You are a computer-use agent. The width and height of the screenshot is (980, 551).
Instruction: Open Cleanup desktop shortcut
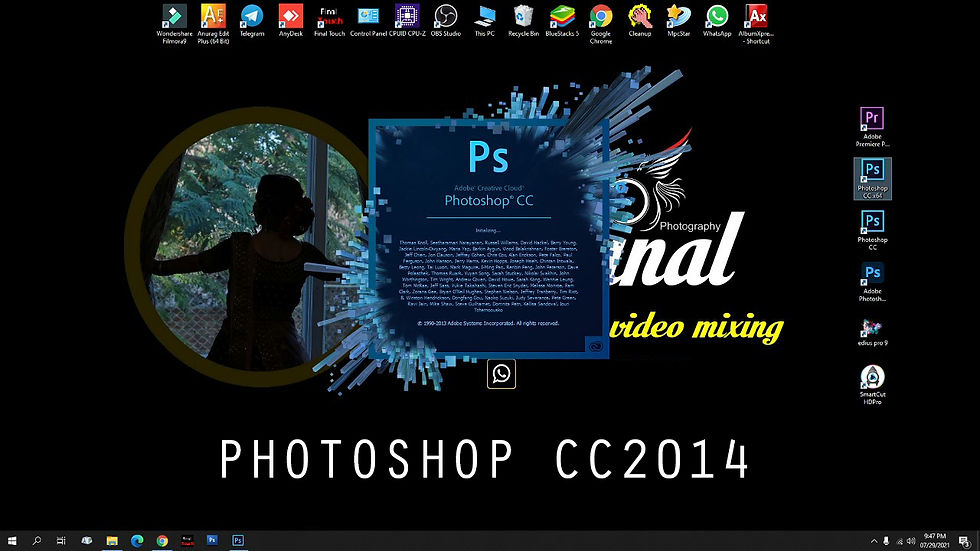[x=639, y=21]
